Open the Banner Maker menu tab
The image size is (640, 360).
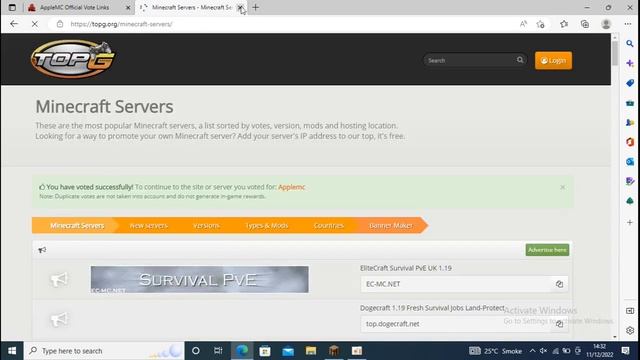(x=391, y=225)
